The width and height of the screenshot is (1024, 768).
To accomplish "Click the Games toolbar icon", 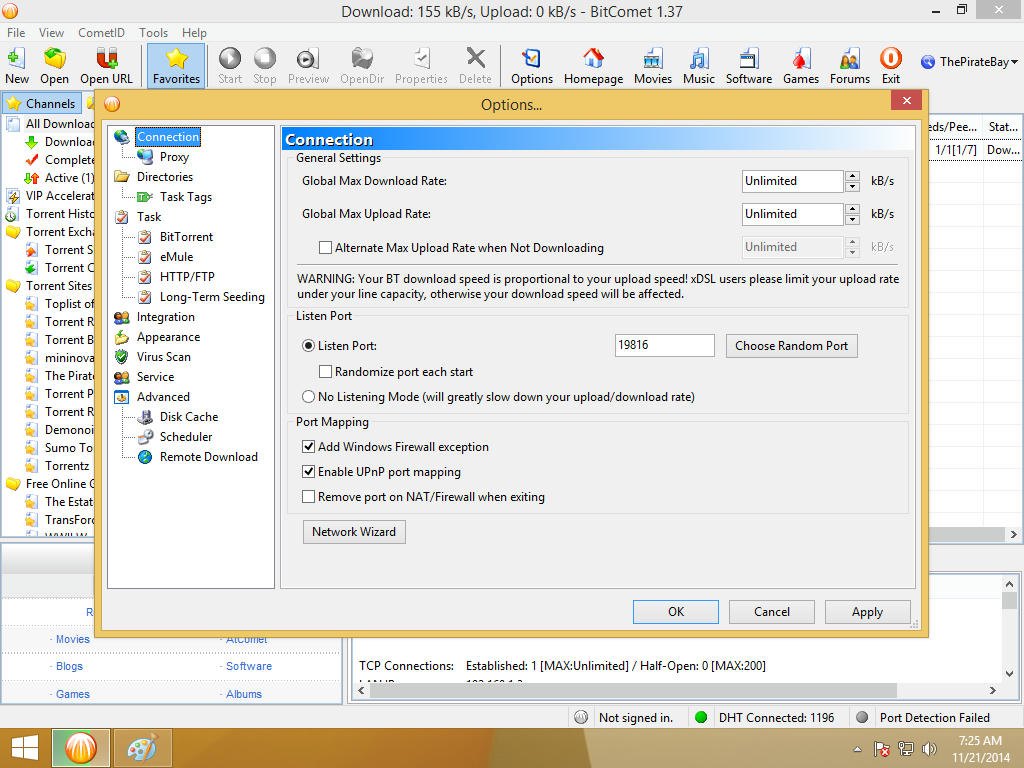I will click(801, 66).
